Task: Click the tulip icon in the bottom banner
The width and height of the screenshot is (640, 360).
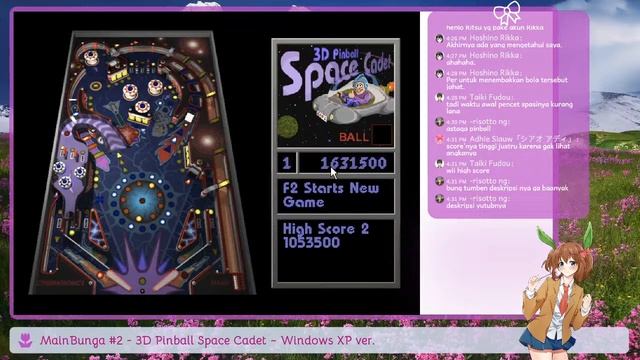Action: pyautogui.click(x=25, y=340)
